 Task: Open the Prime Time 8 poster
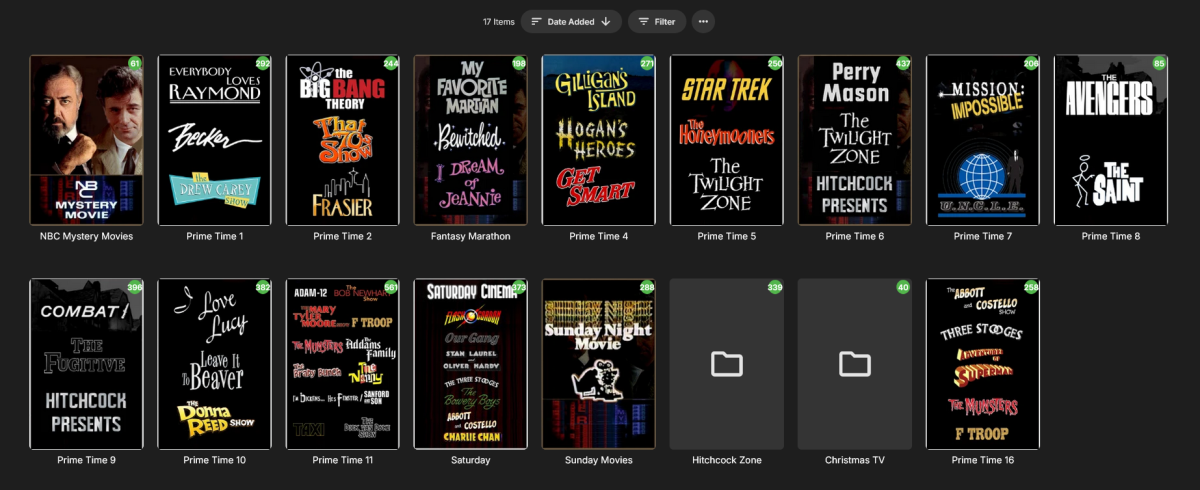1110,140
